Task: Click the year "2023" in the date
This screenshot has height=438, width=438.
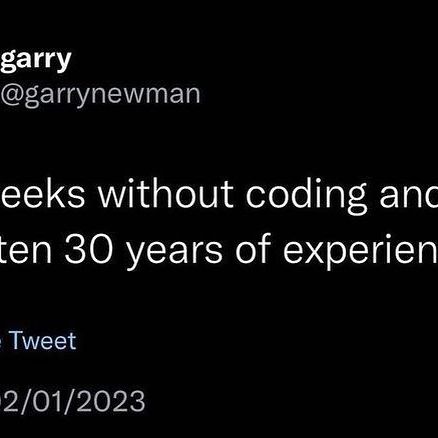Action: point(111,401)
